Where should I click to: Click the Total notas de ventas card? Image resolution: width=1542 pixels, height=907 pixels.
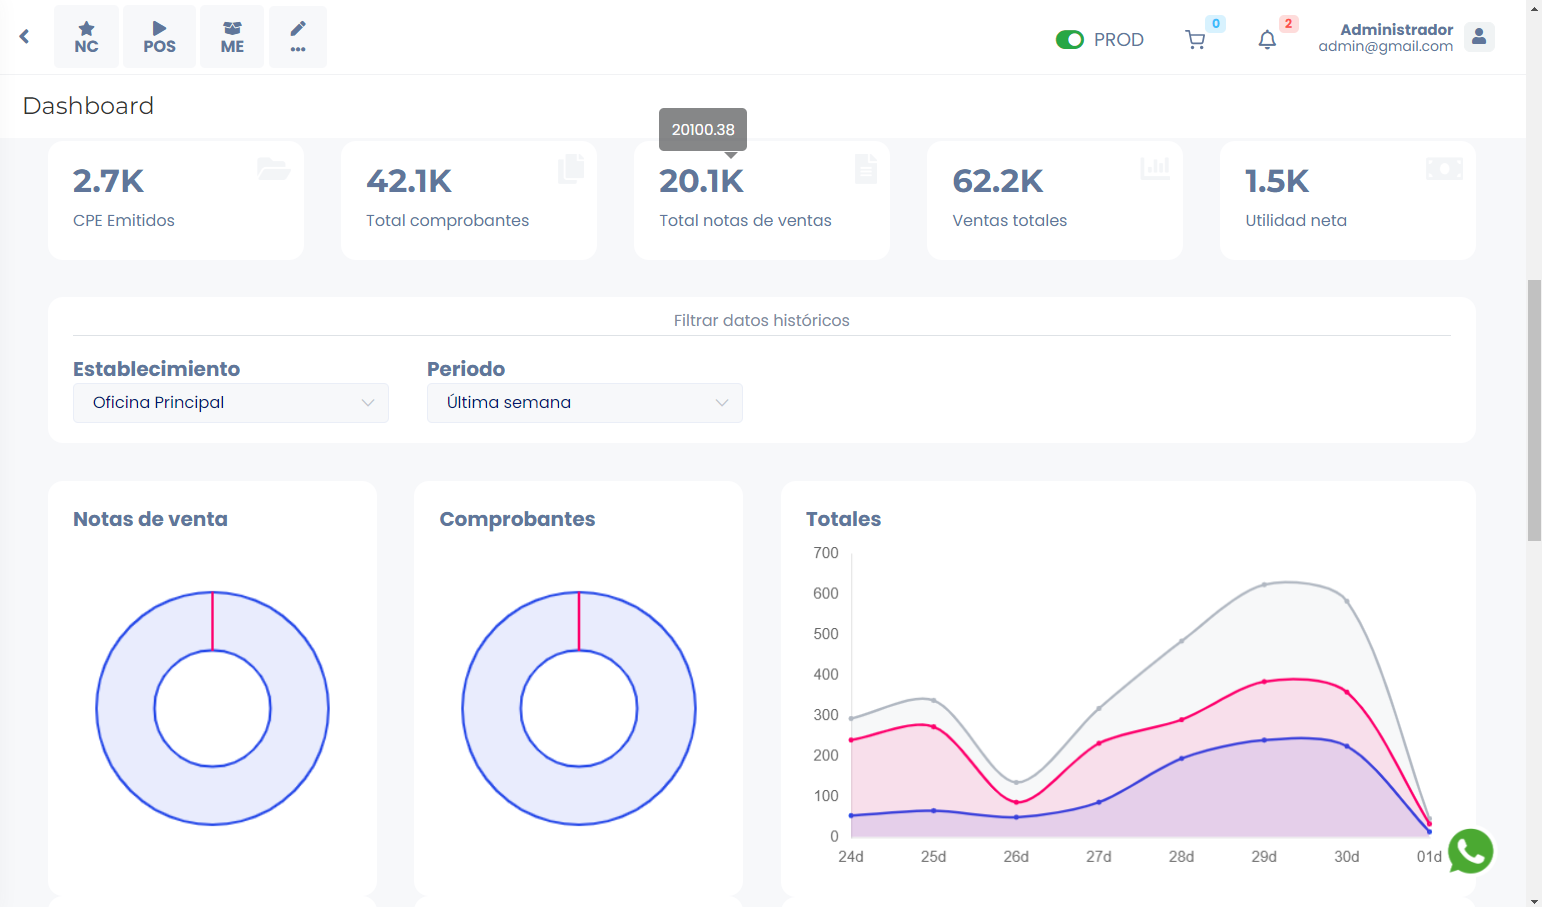coord(761,201)
